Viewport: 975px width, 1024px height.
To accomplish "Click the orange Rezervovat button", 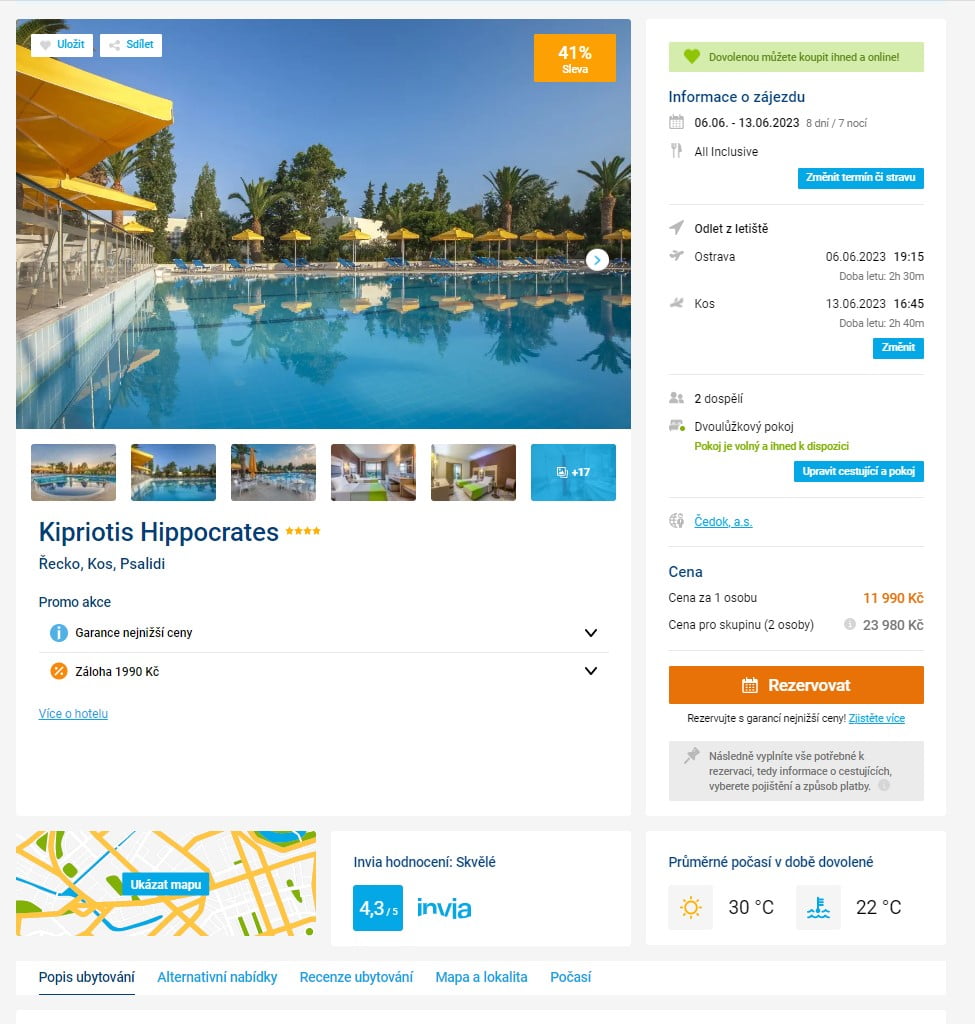I will tap(795, 685).
